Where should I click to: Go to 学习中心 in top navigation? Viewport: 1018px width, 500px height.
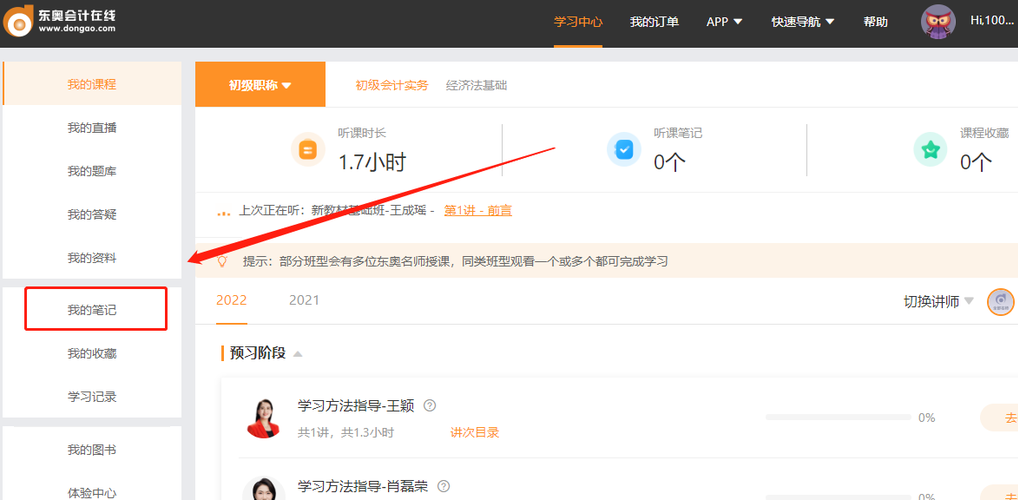(x=578, y=21)
